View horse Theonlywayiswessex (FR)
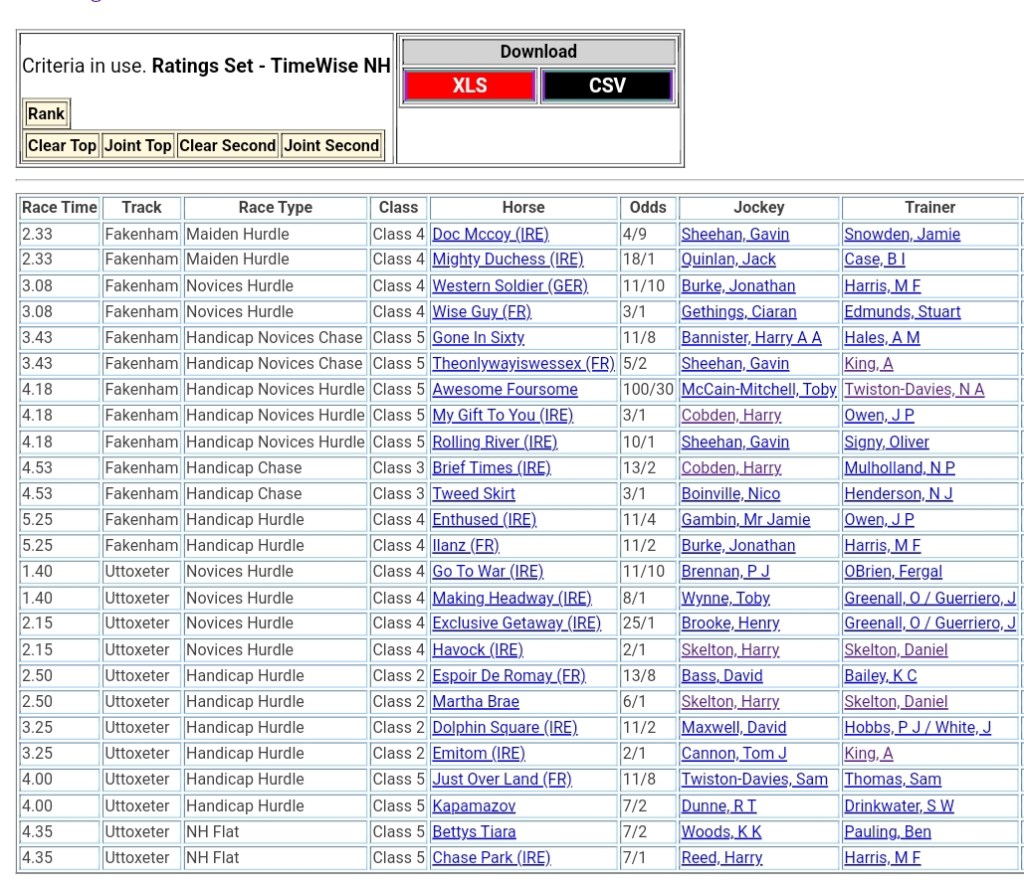The width and height of the screenshot is (1024, 889). pos(523,364)
